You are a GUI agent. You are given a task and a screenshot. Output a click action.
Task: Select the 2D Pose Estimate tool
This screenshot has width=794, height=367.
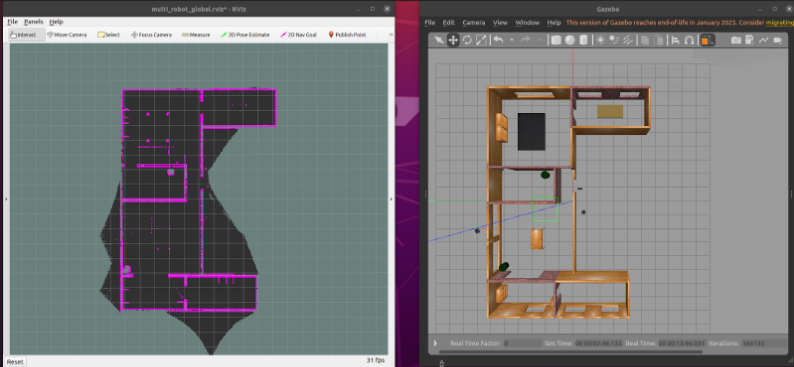point(246,35)
